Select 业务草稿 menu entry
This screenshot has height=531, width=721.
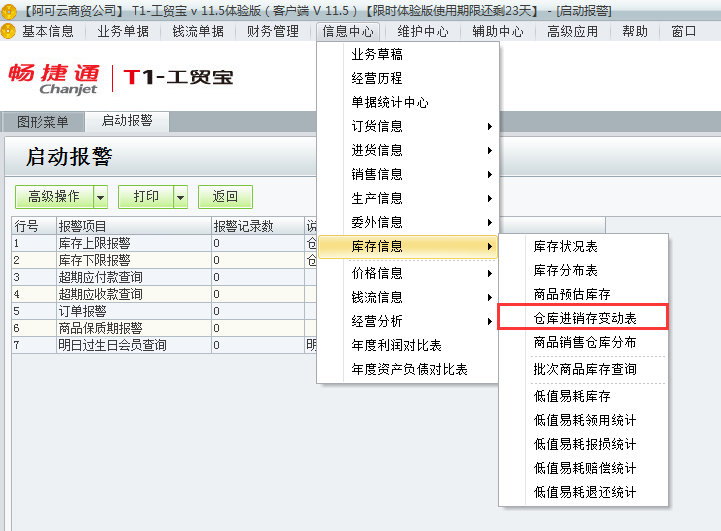coord(407,54)
